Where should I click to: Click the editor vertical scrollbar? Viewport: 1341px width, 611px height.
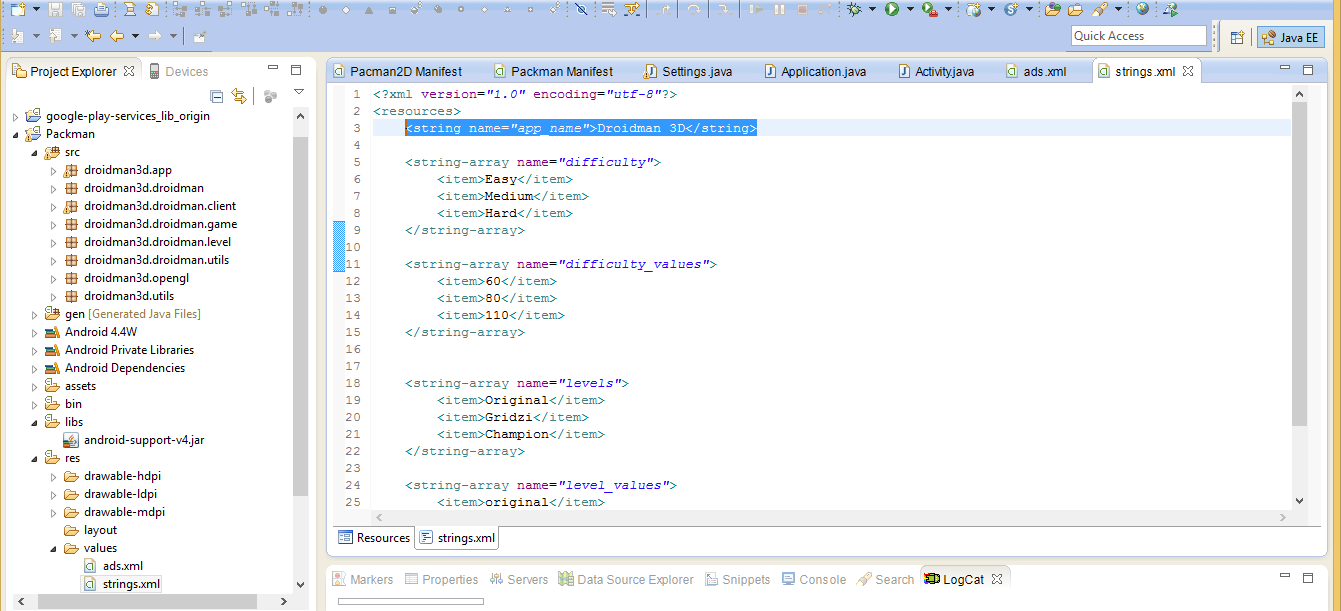coord(1299,264)
